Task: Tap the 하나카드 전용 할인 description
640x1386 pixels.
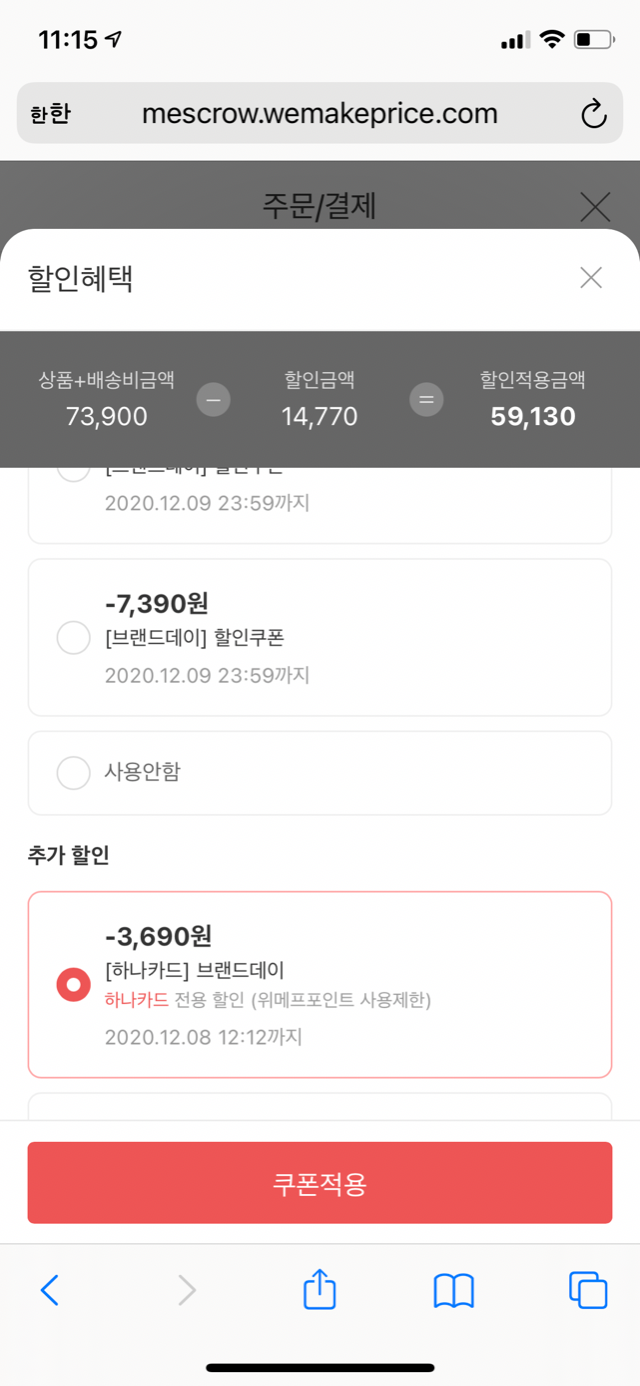Action: (x=268, y=1000)
